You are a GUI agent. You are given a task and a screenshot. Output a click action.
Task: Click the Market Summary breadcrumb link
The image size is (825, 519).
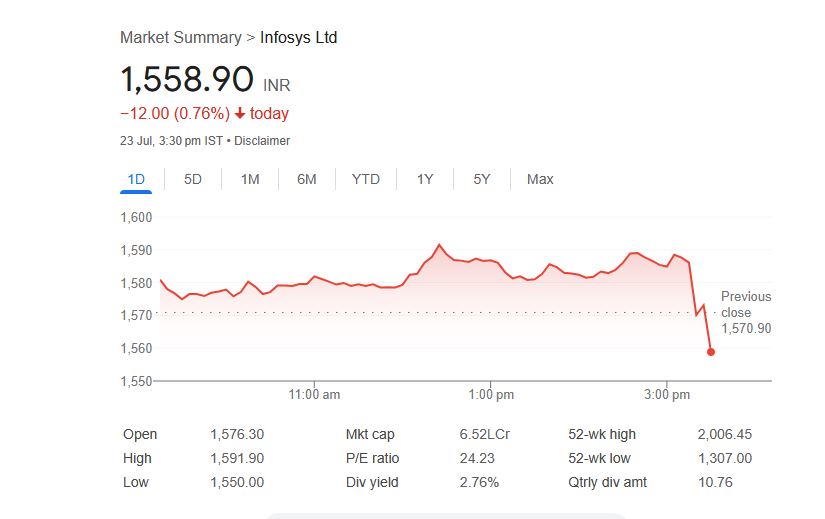click(180, 37)
